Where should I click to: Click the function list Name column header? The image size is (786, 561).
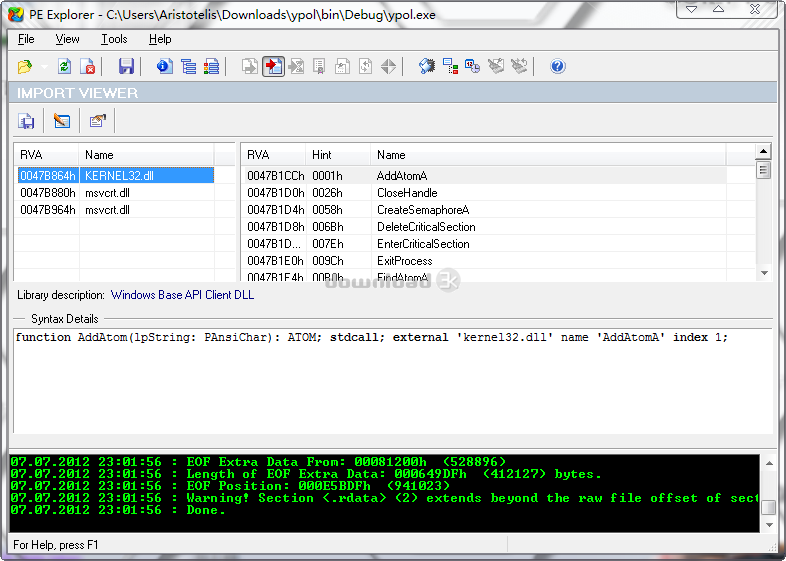(x=548, y=155)
